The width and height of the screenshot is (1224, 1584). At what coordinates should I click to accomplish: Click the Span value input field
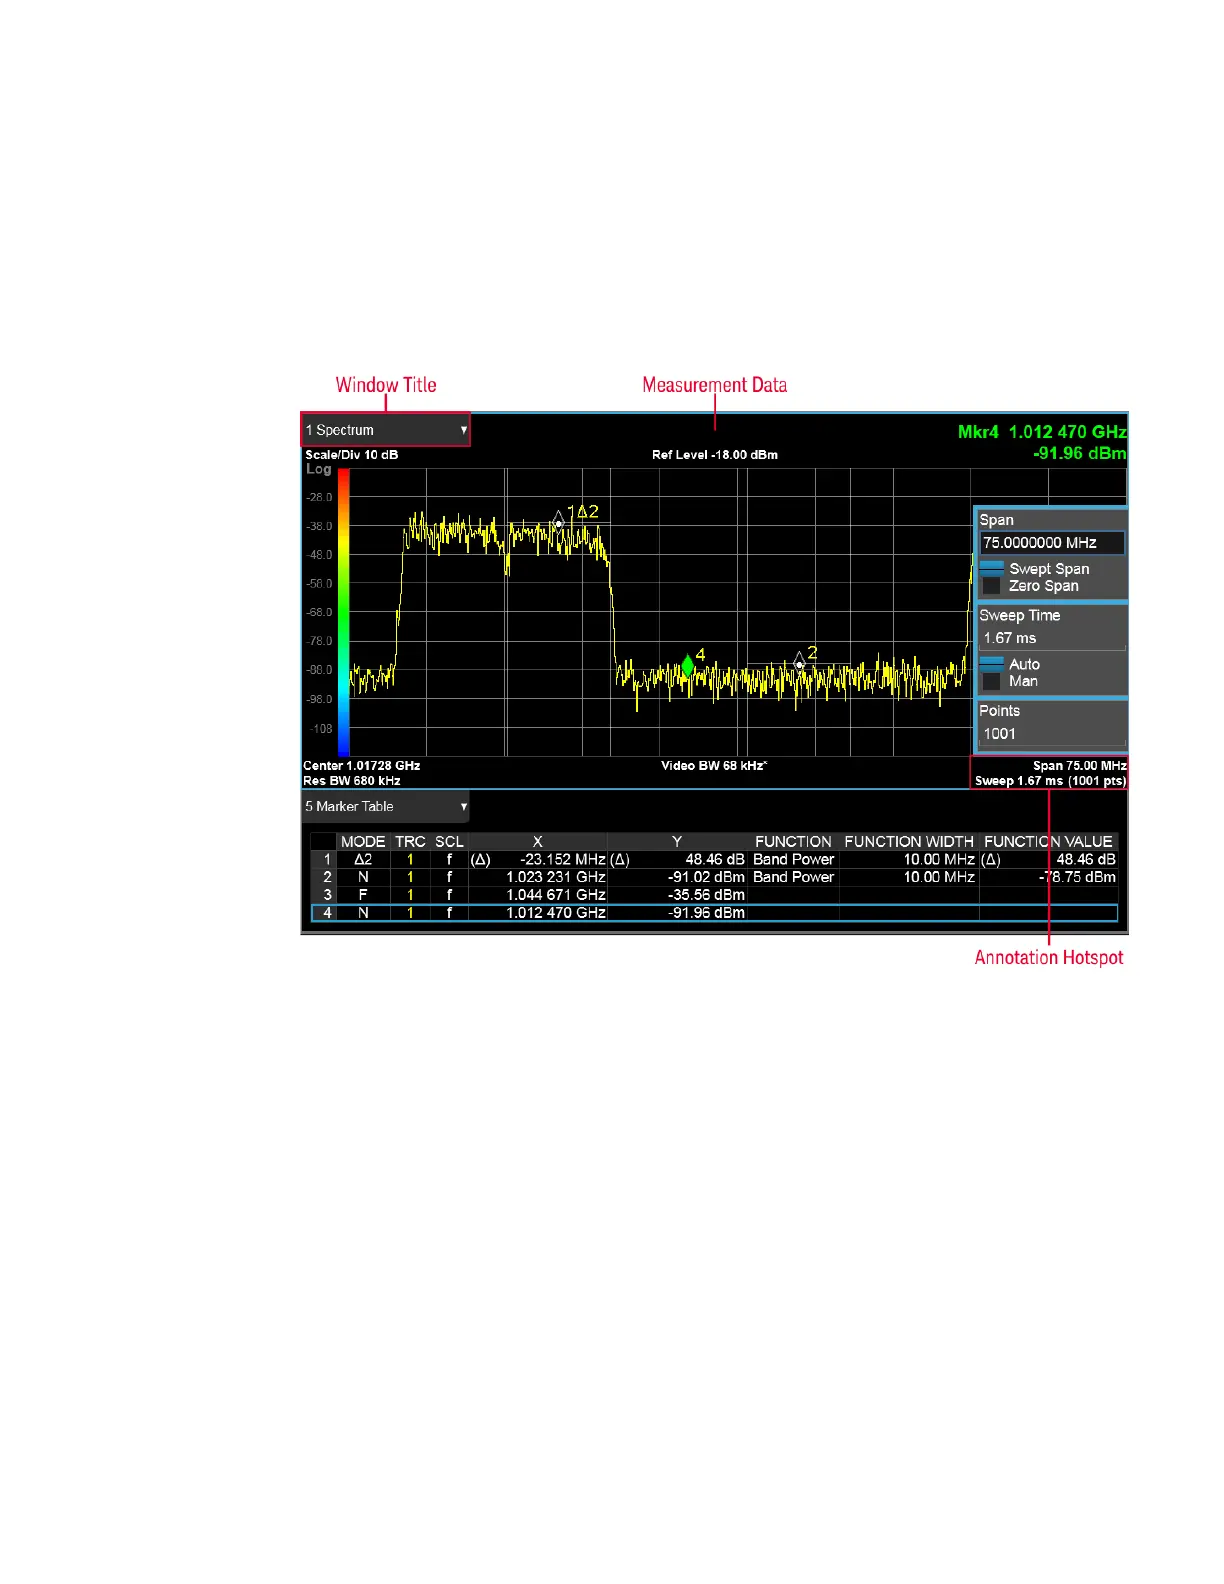[1051, 543]
